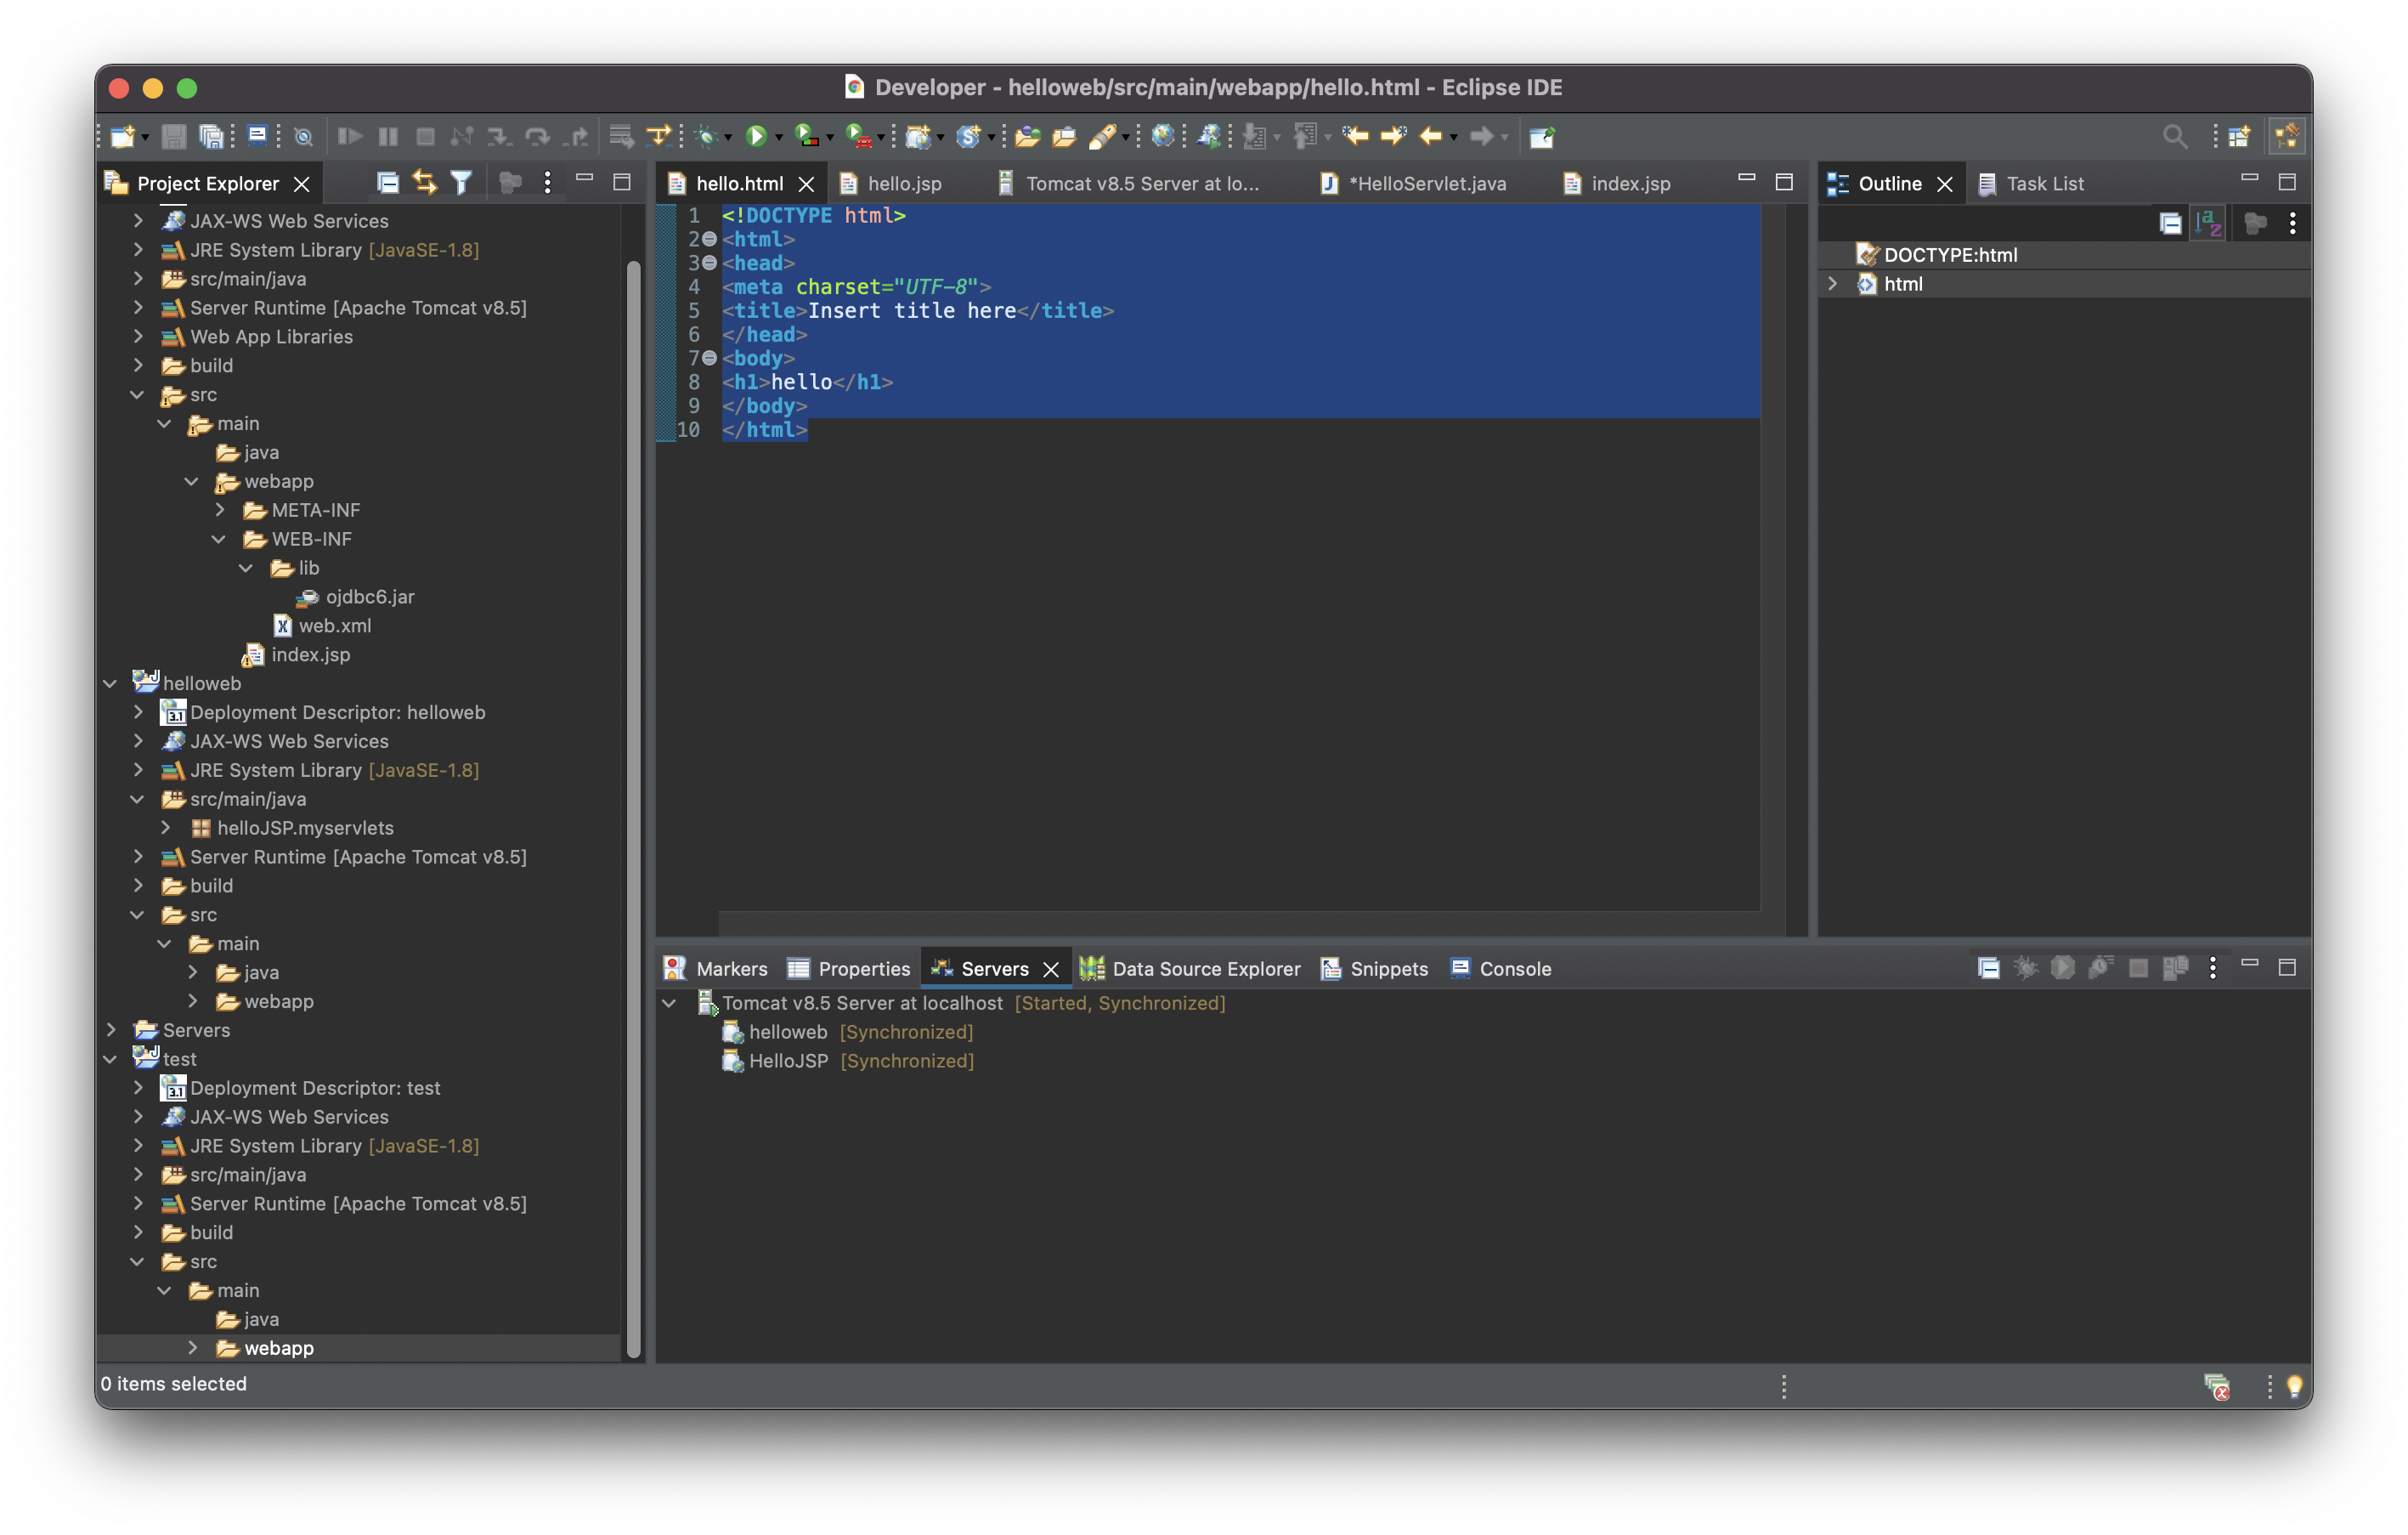Open the web browser globe icon
The width and height of the screenshot is (2408, 1535).
(1162, 136)
